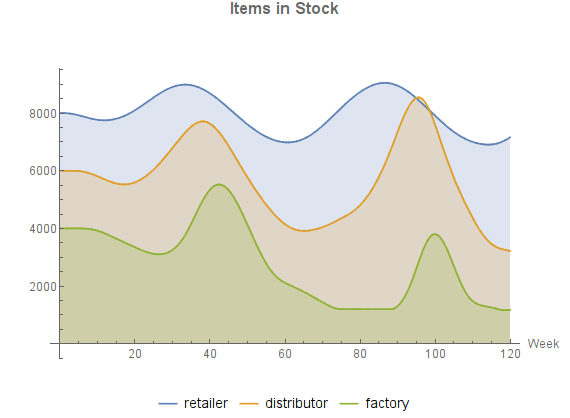The height and width of the screenshot is (418, 570).
Task: Click the 8000 y-axis tick label
Action: [x=43, y=114]
